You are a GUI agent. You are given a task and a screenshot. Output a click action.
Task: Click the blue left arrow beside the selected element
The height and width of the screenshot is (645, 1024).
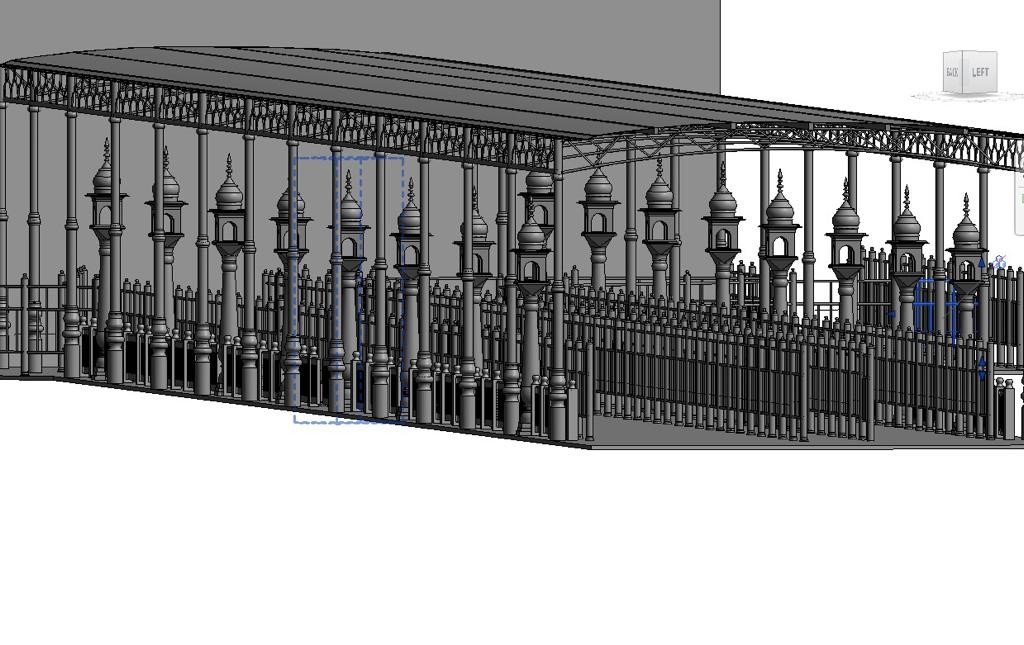click(892, 314)
